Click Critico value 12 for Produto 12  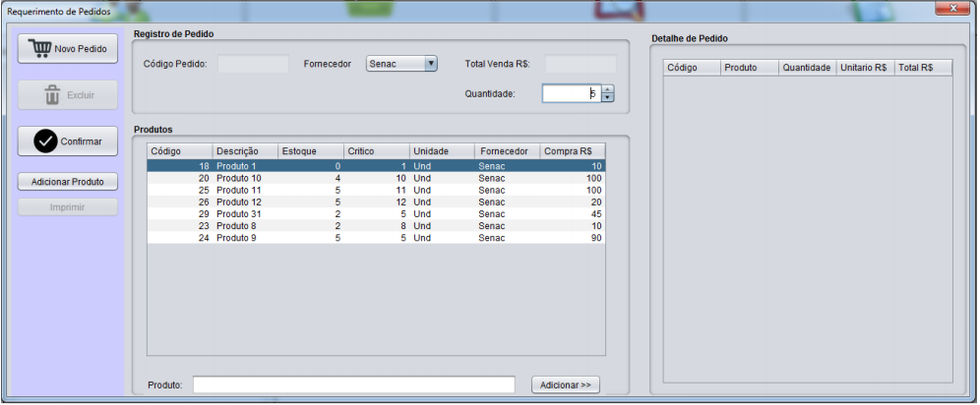[x=401, y=202]
